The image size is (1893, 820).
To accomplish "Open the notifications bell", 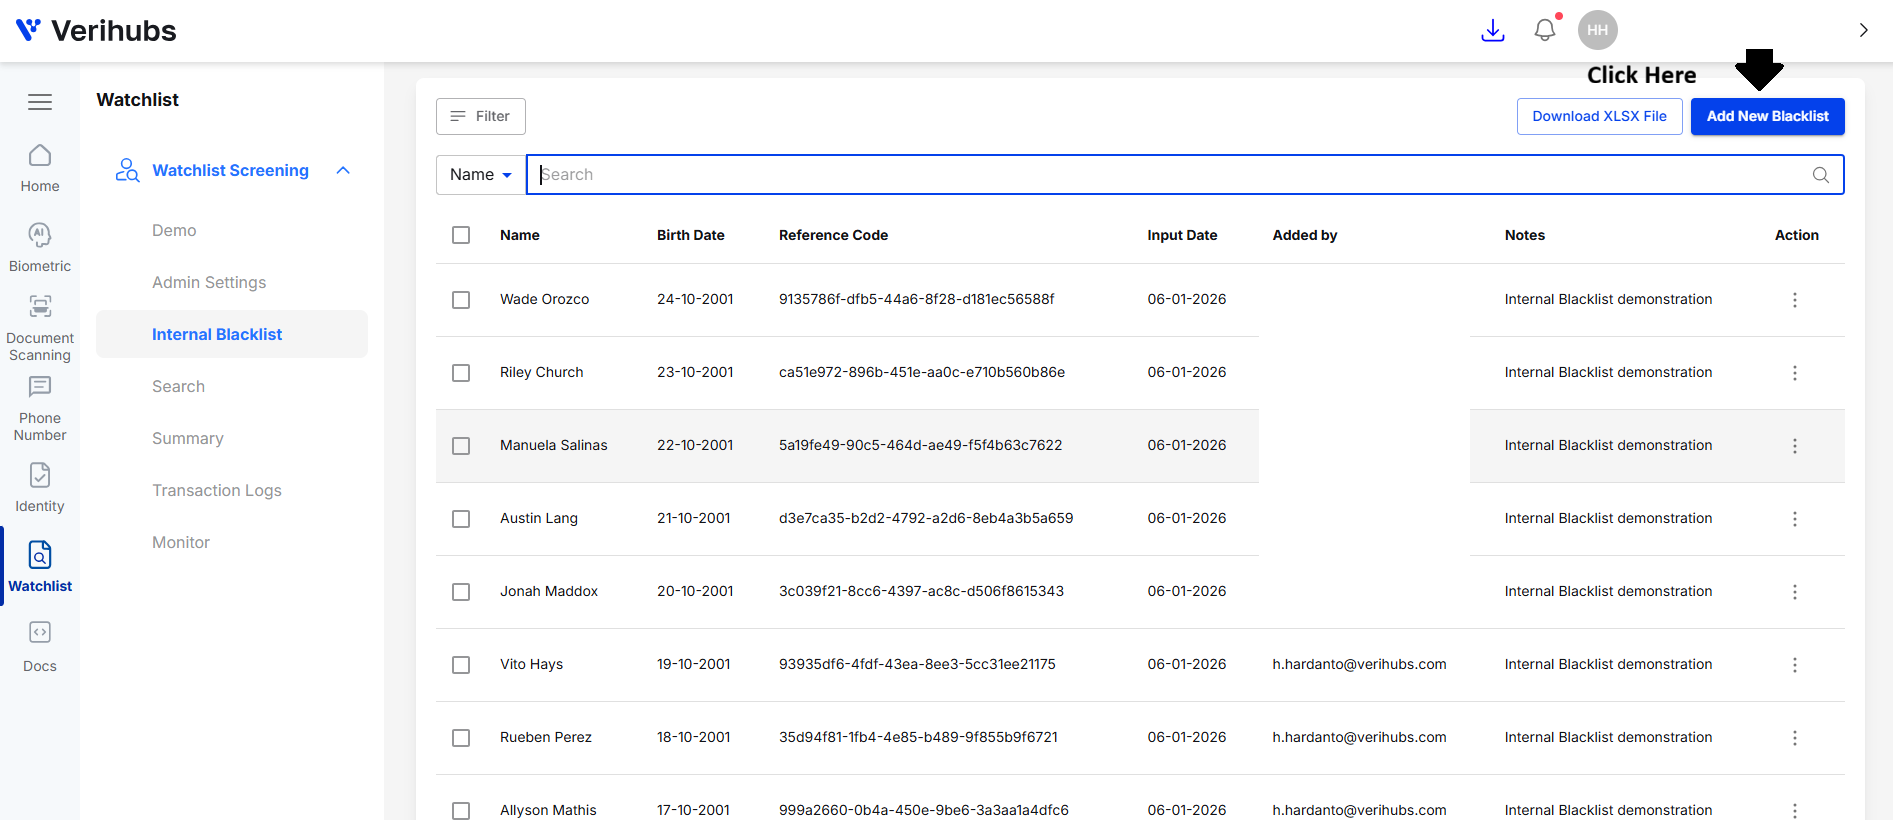I will [x=1545, y=30].
